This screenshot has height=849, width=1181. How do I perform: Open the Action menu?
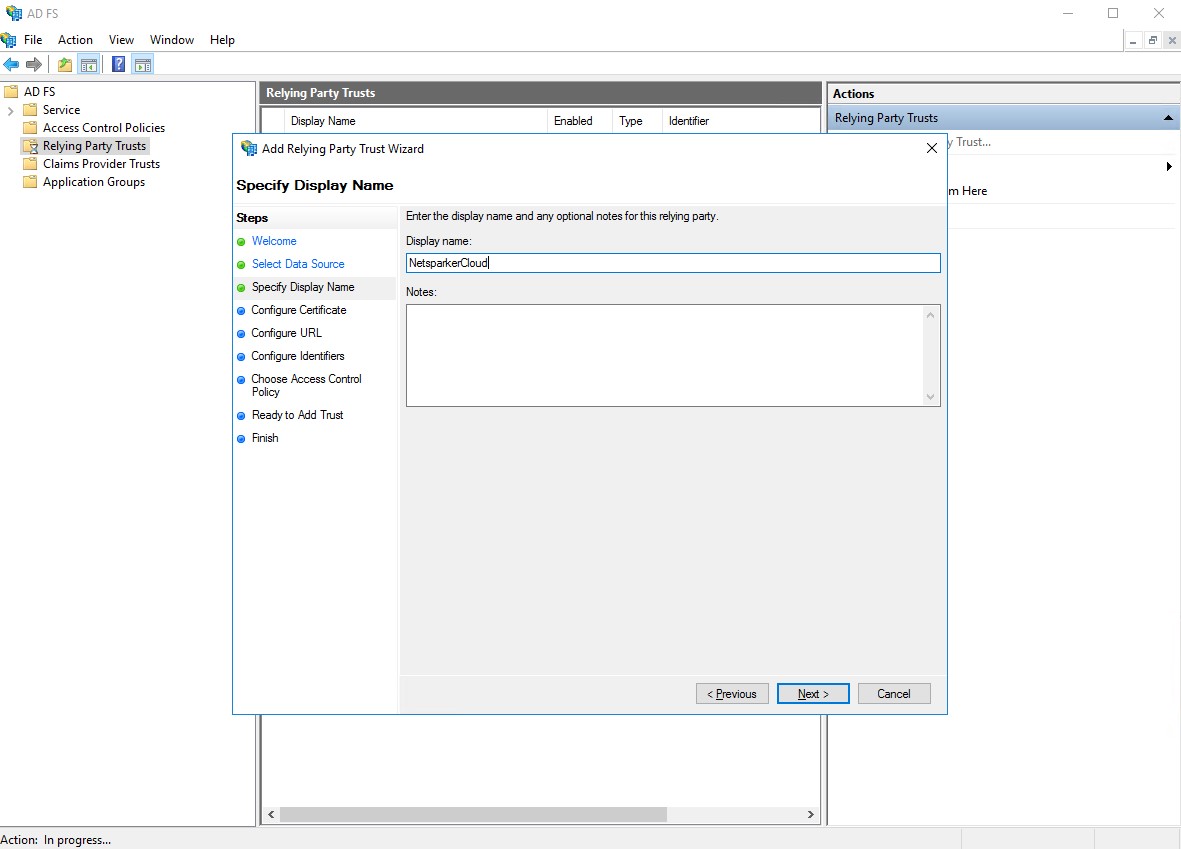coord(75,40)
